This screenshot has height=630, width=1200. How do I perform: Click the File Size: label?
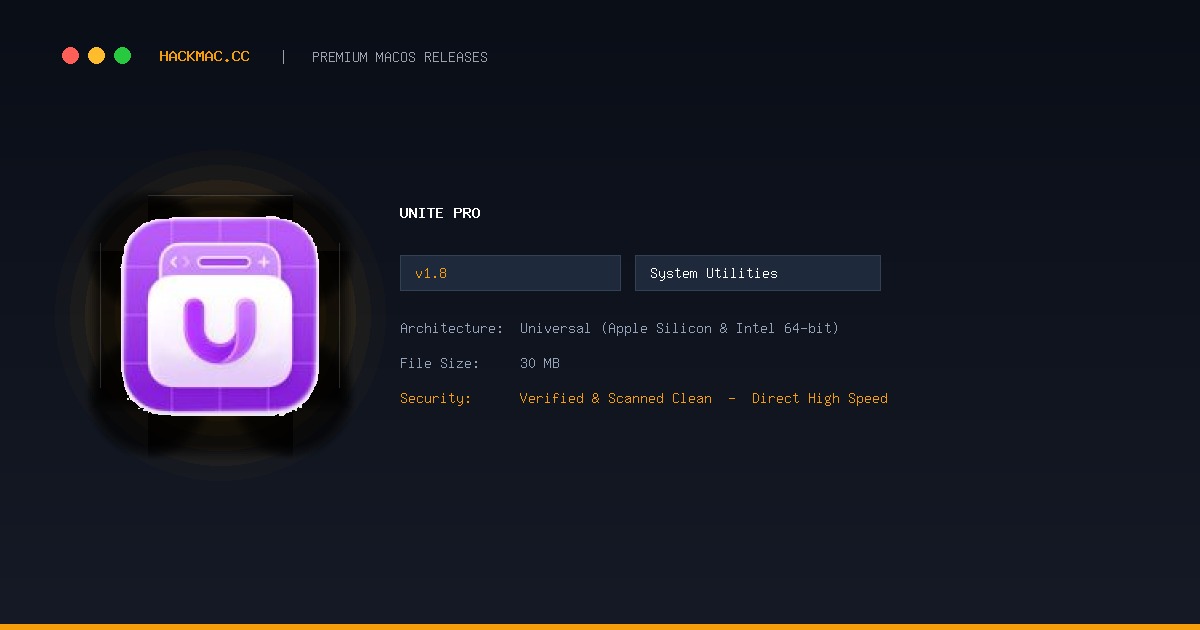pos(440,363)
